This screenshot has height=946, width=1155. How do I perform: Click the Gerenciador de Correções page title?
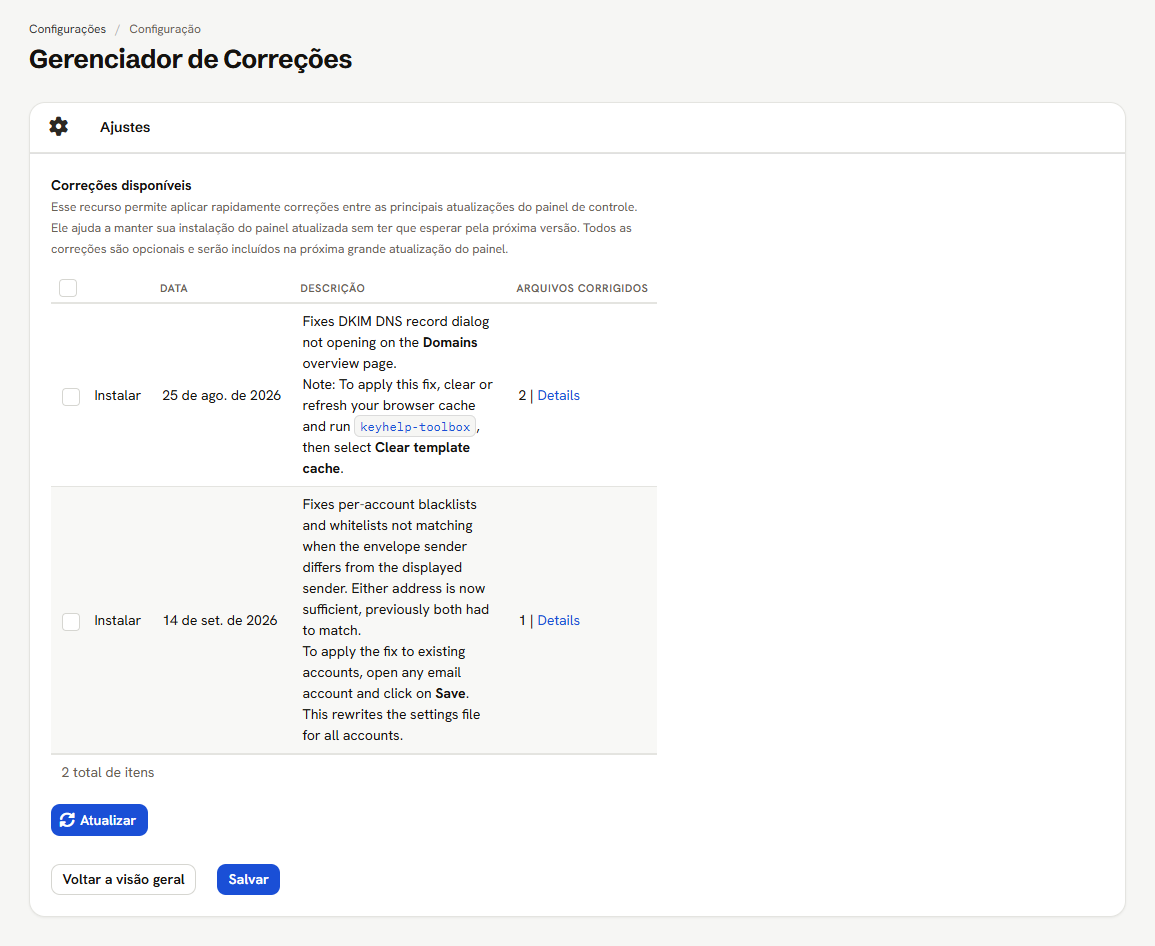[190, 59]
